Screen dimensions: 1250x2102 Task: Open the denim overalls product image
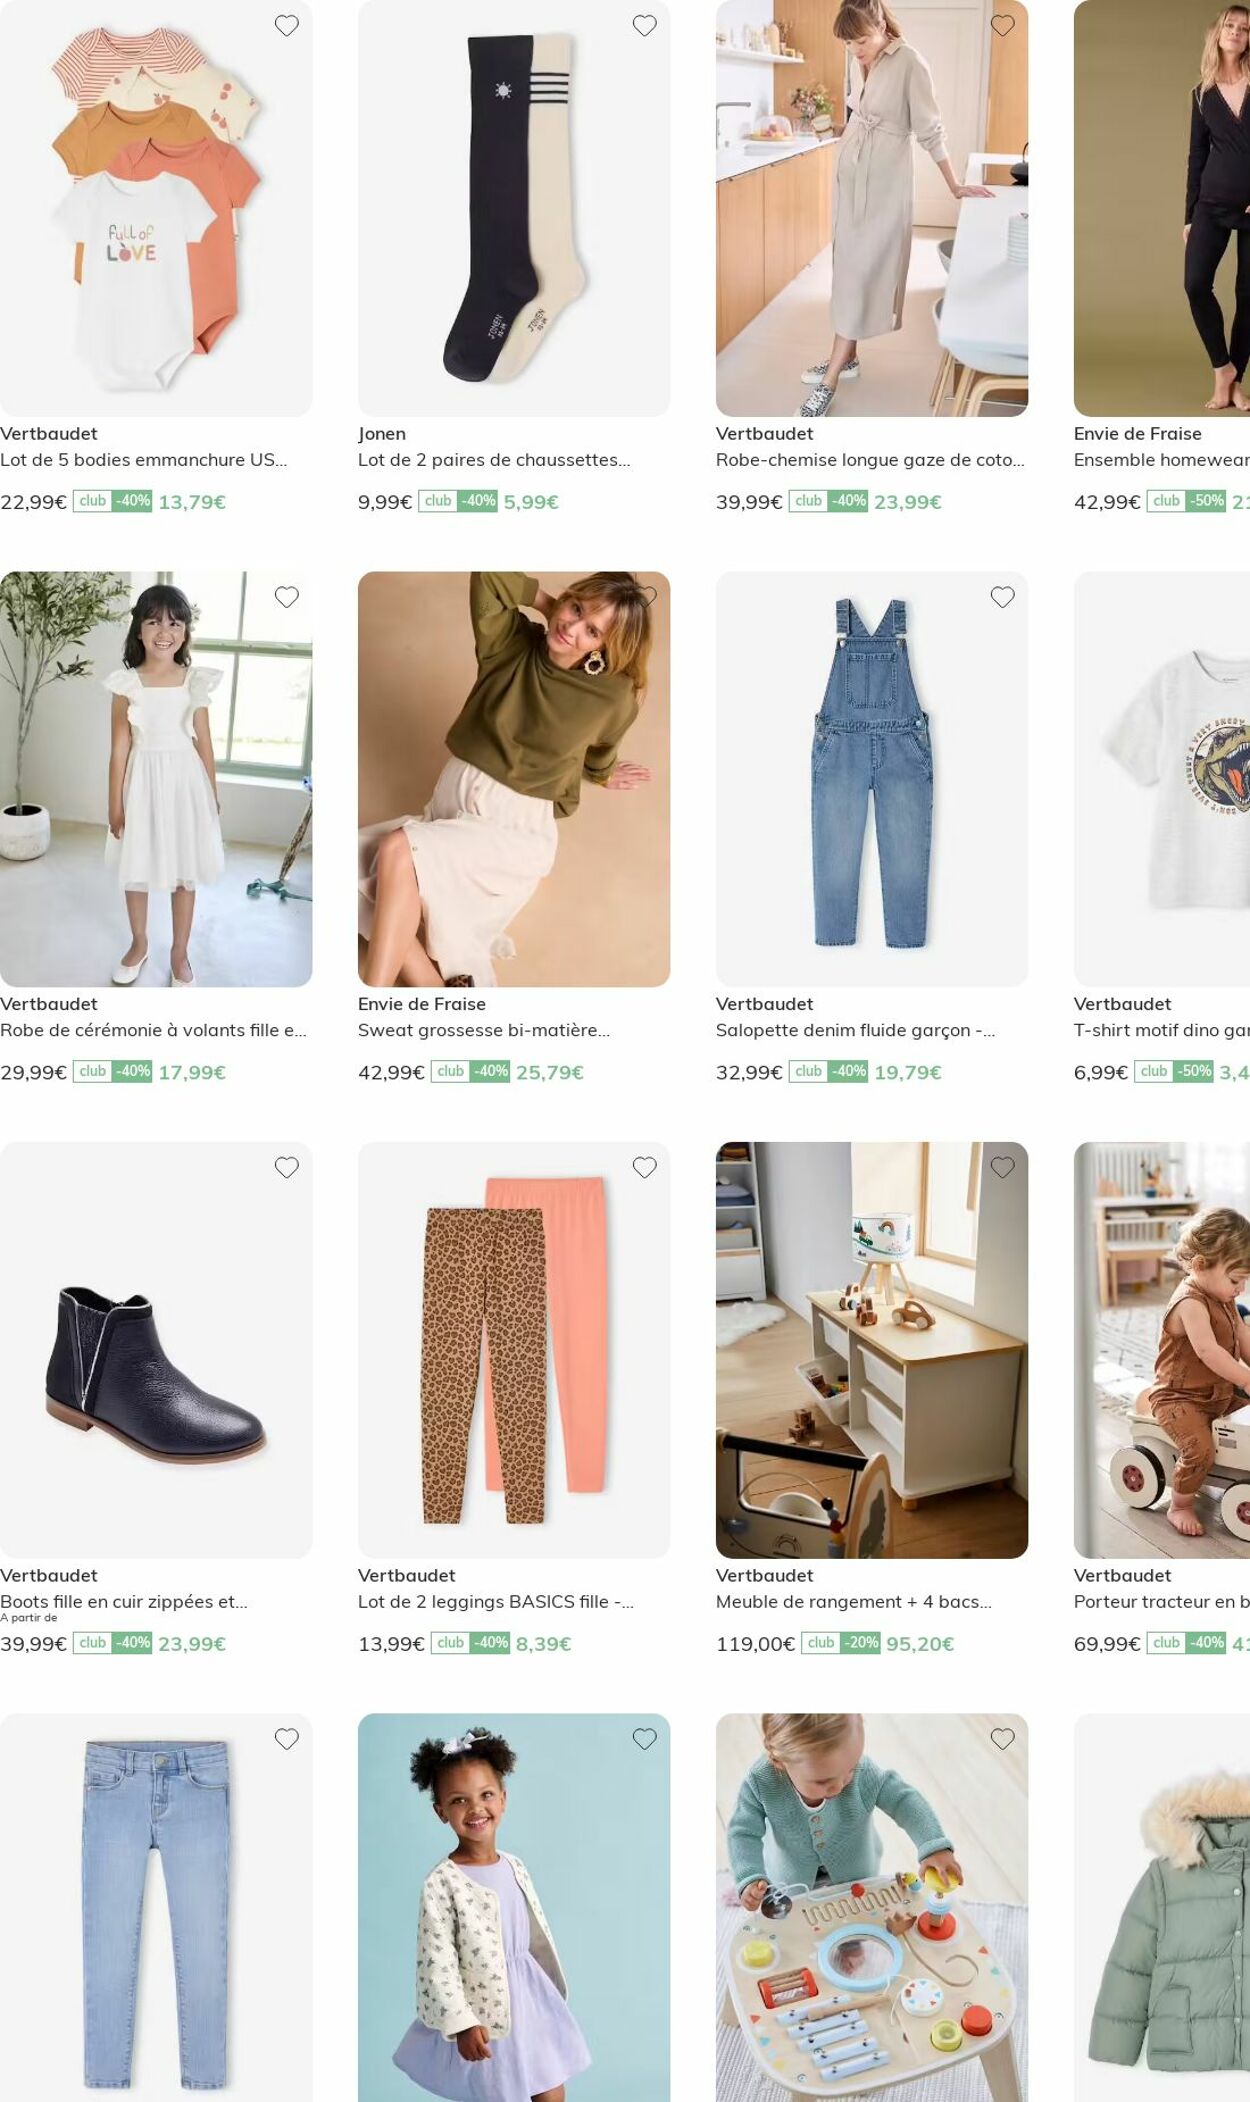click(x=872, y=779)
